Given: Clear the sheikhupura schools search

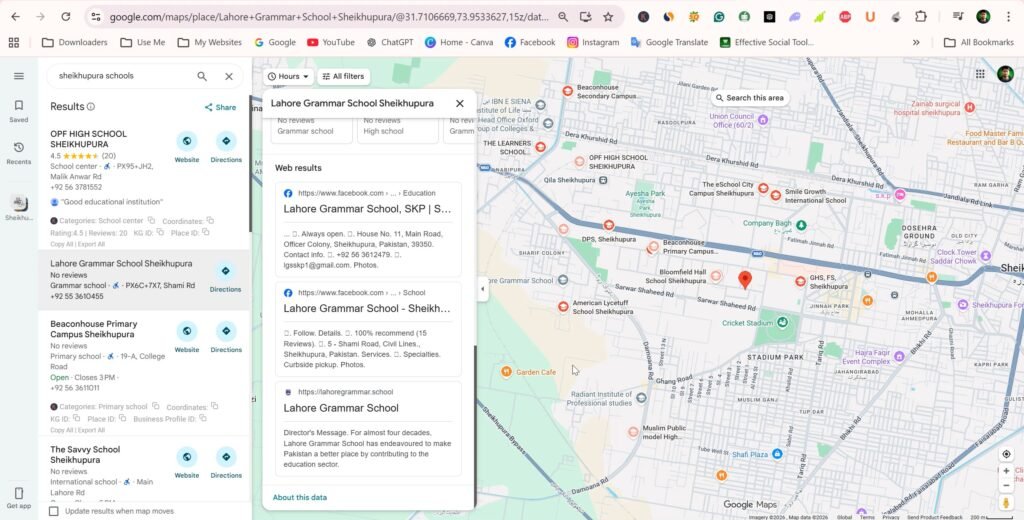Looking at the screenshot, I should pyautogui.click(x=229, y=76).
